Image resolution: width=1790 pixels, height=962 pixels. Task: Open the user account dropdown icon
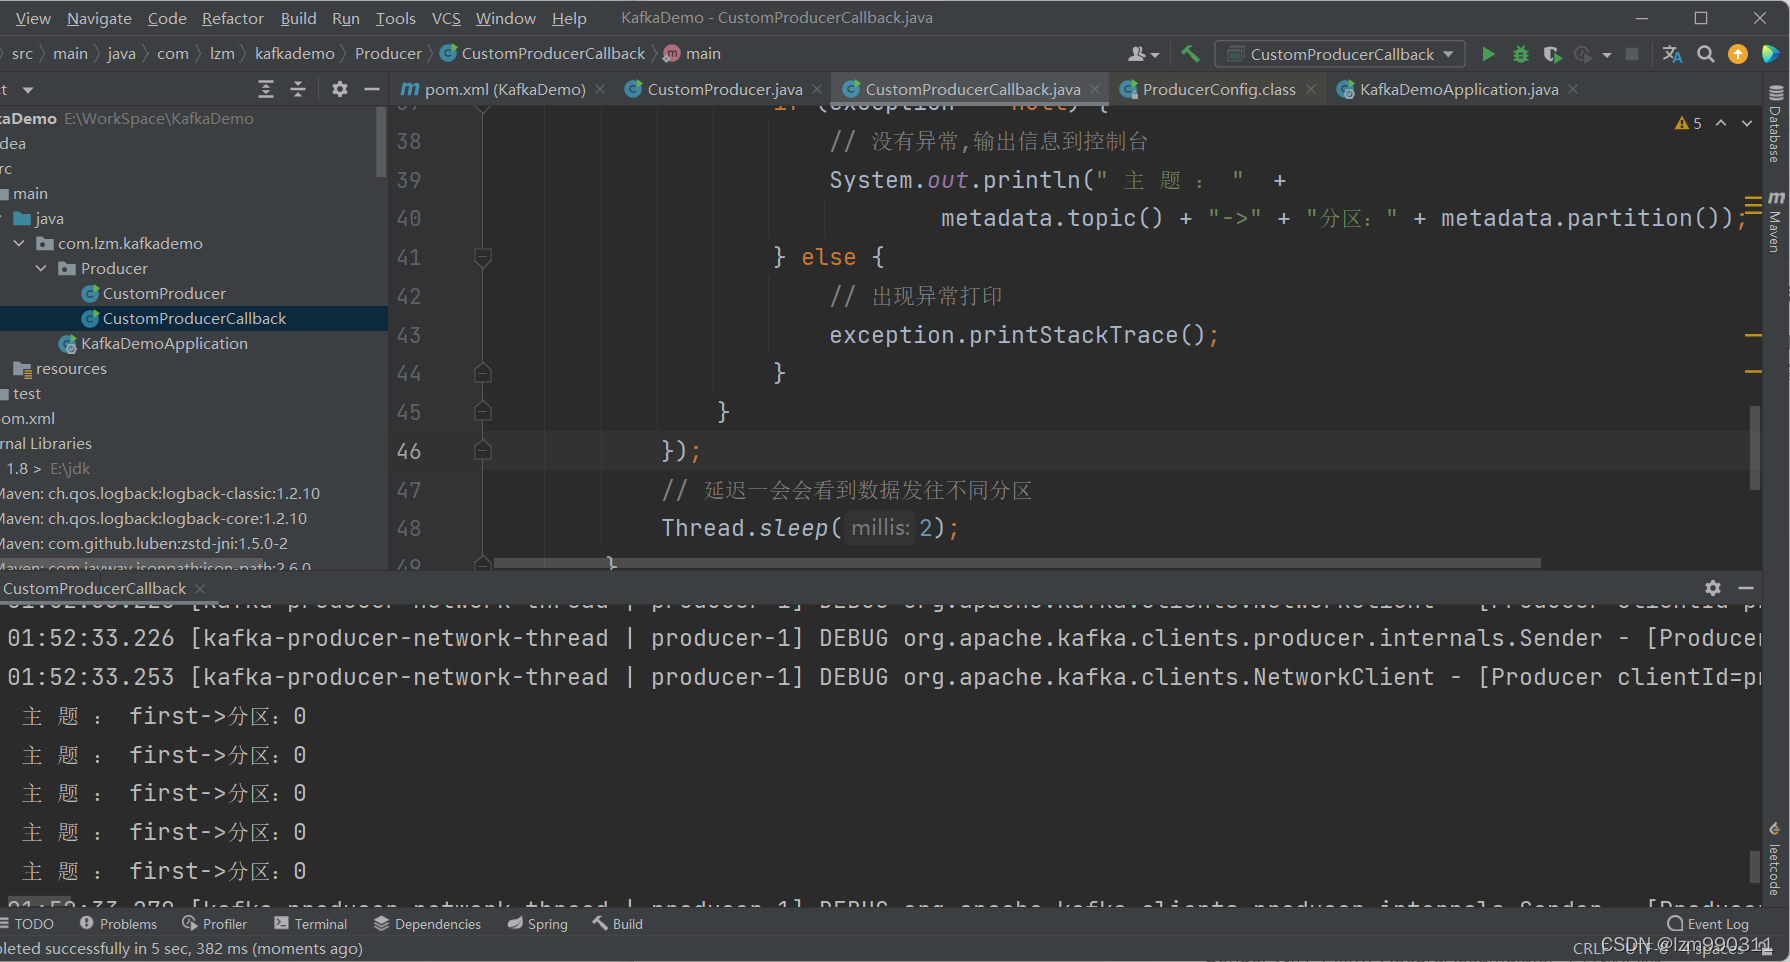coord(1143,54)
